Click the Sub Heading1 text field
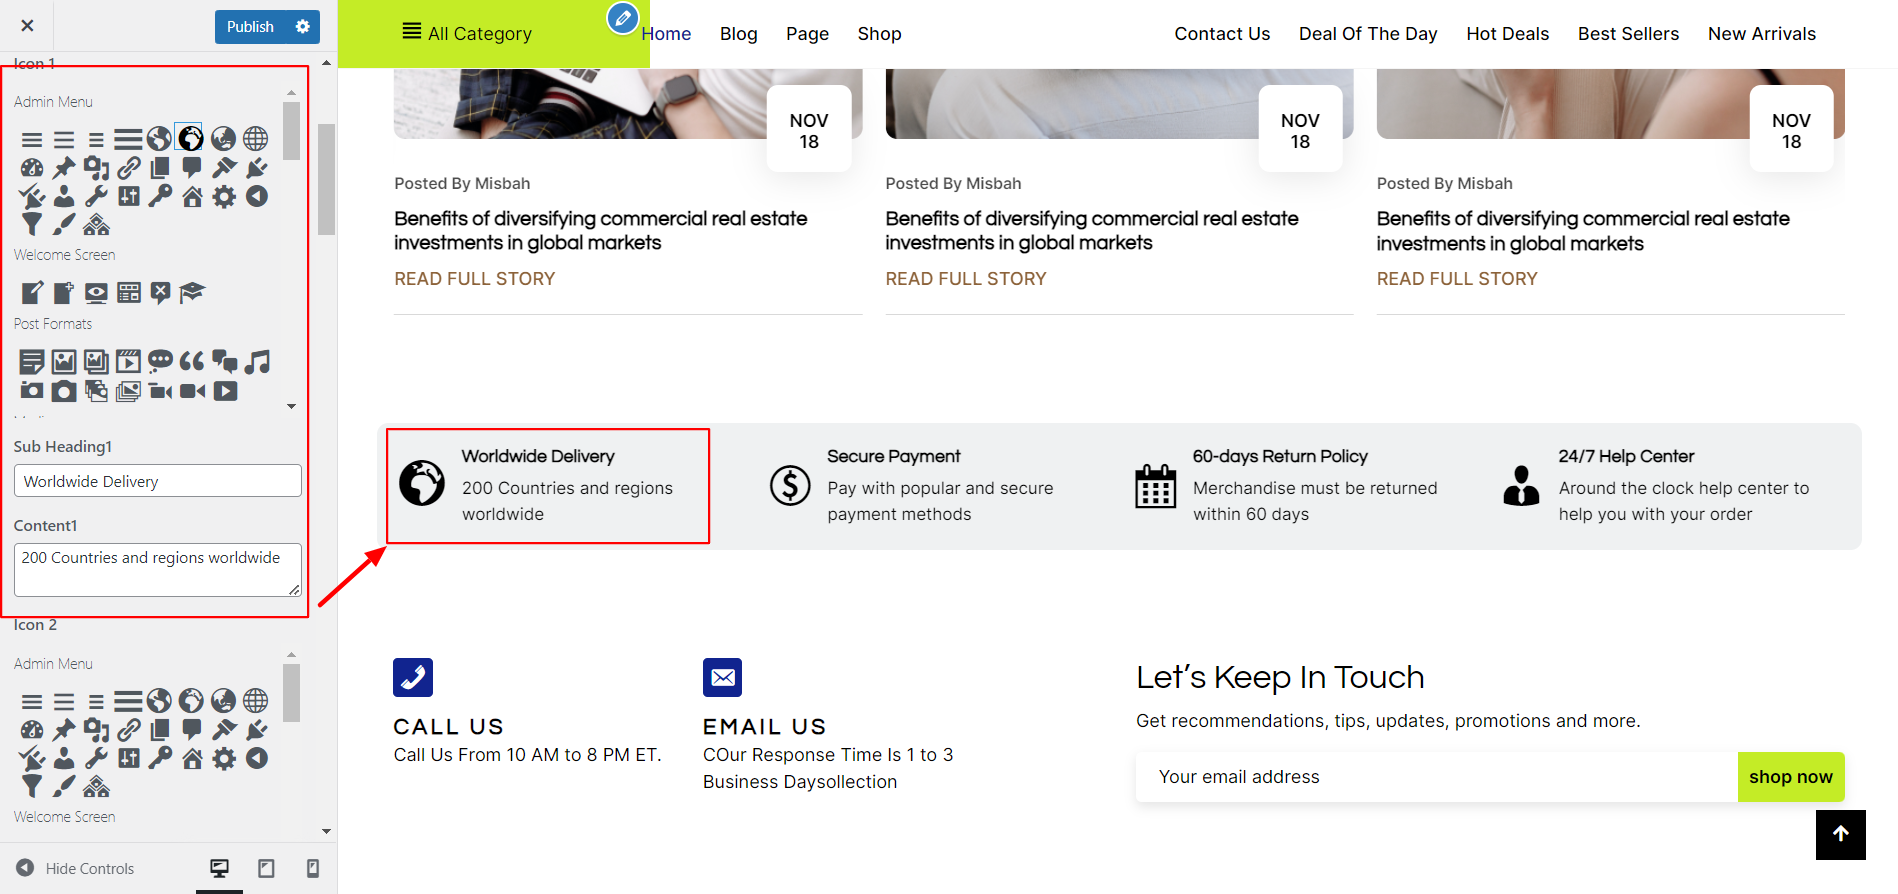1898x894 pixels. pyautogui.click(x=157, y=481)
